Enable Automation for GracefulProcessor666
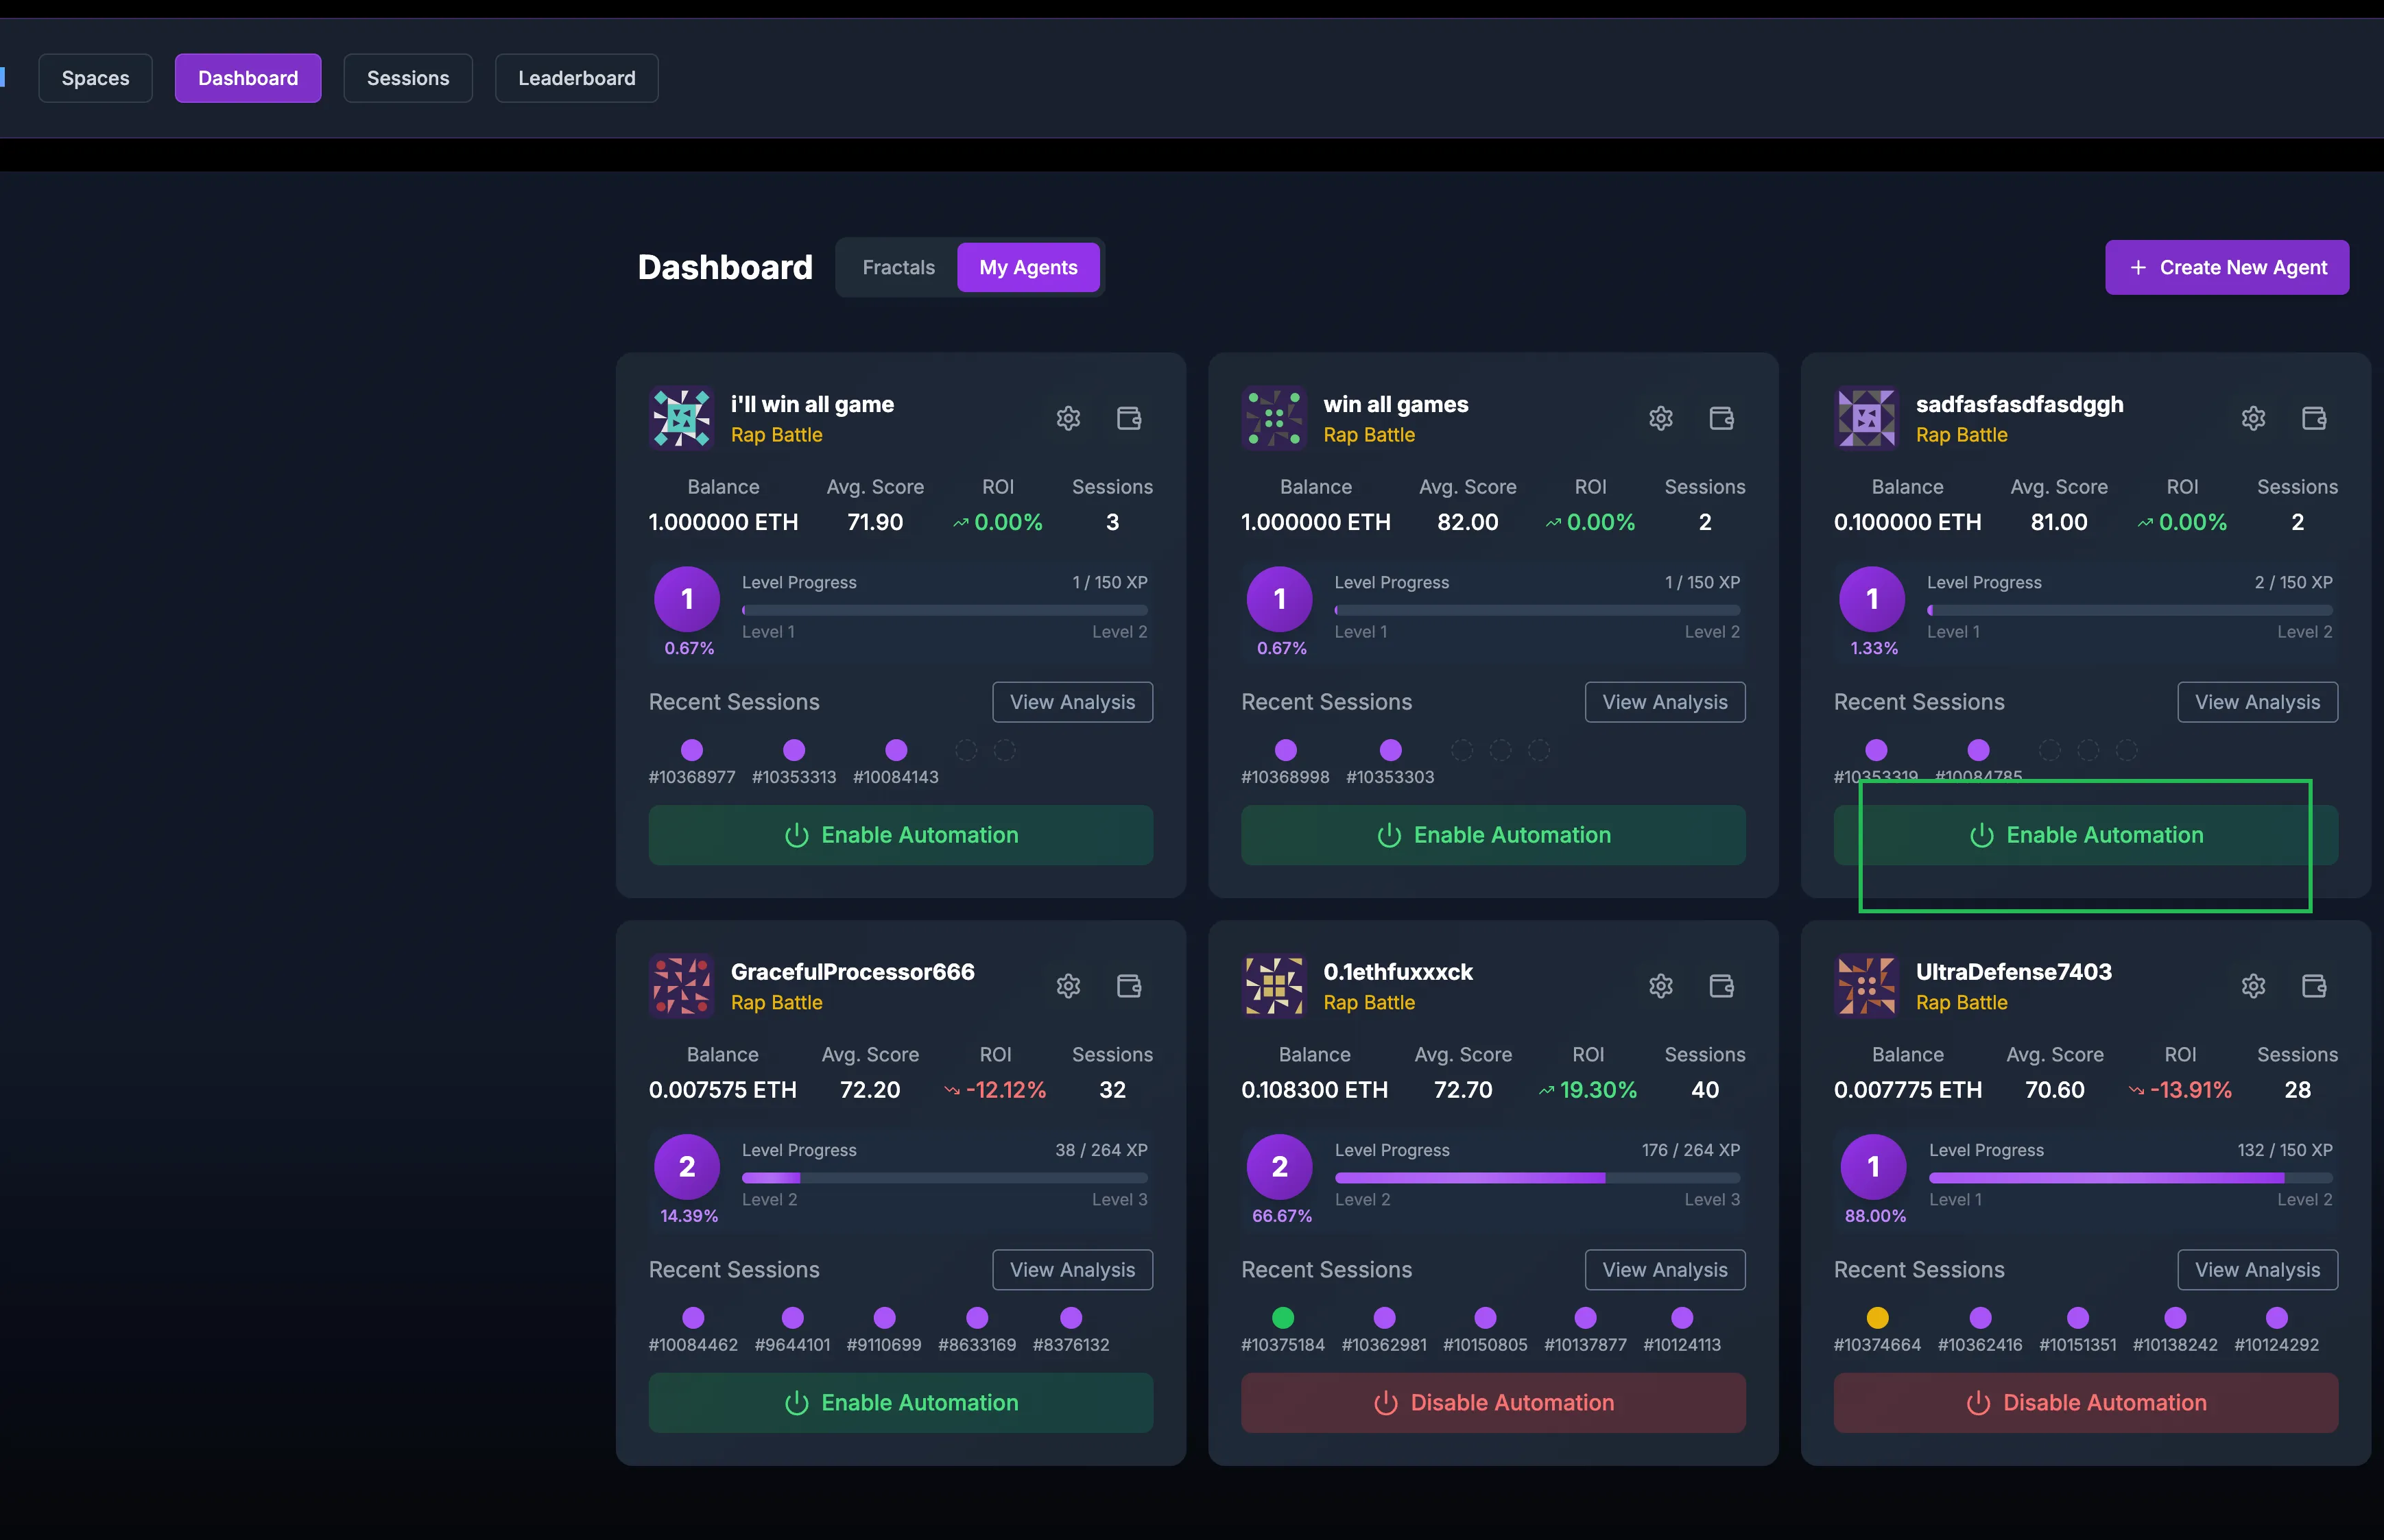 click(900, 1403)
